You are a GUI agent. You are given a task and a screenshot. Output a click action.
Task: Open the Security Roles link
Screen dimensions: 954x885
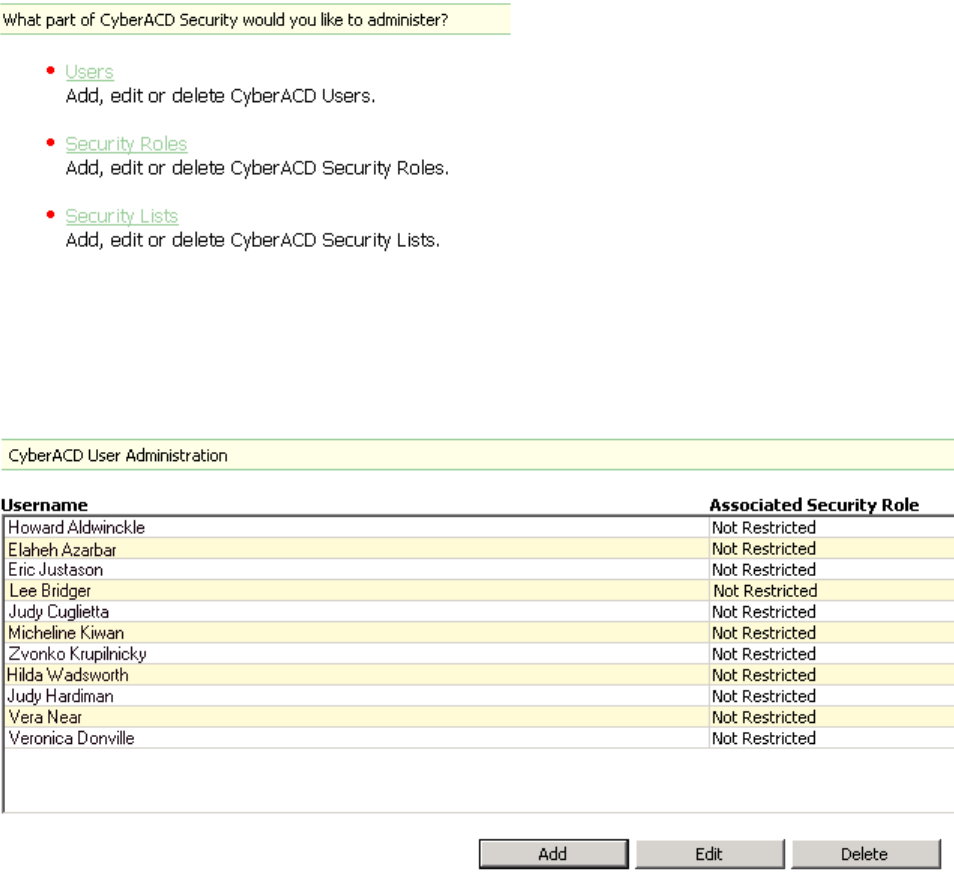pos(127,144)
